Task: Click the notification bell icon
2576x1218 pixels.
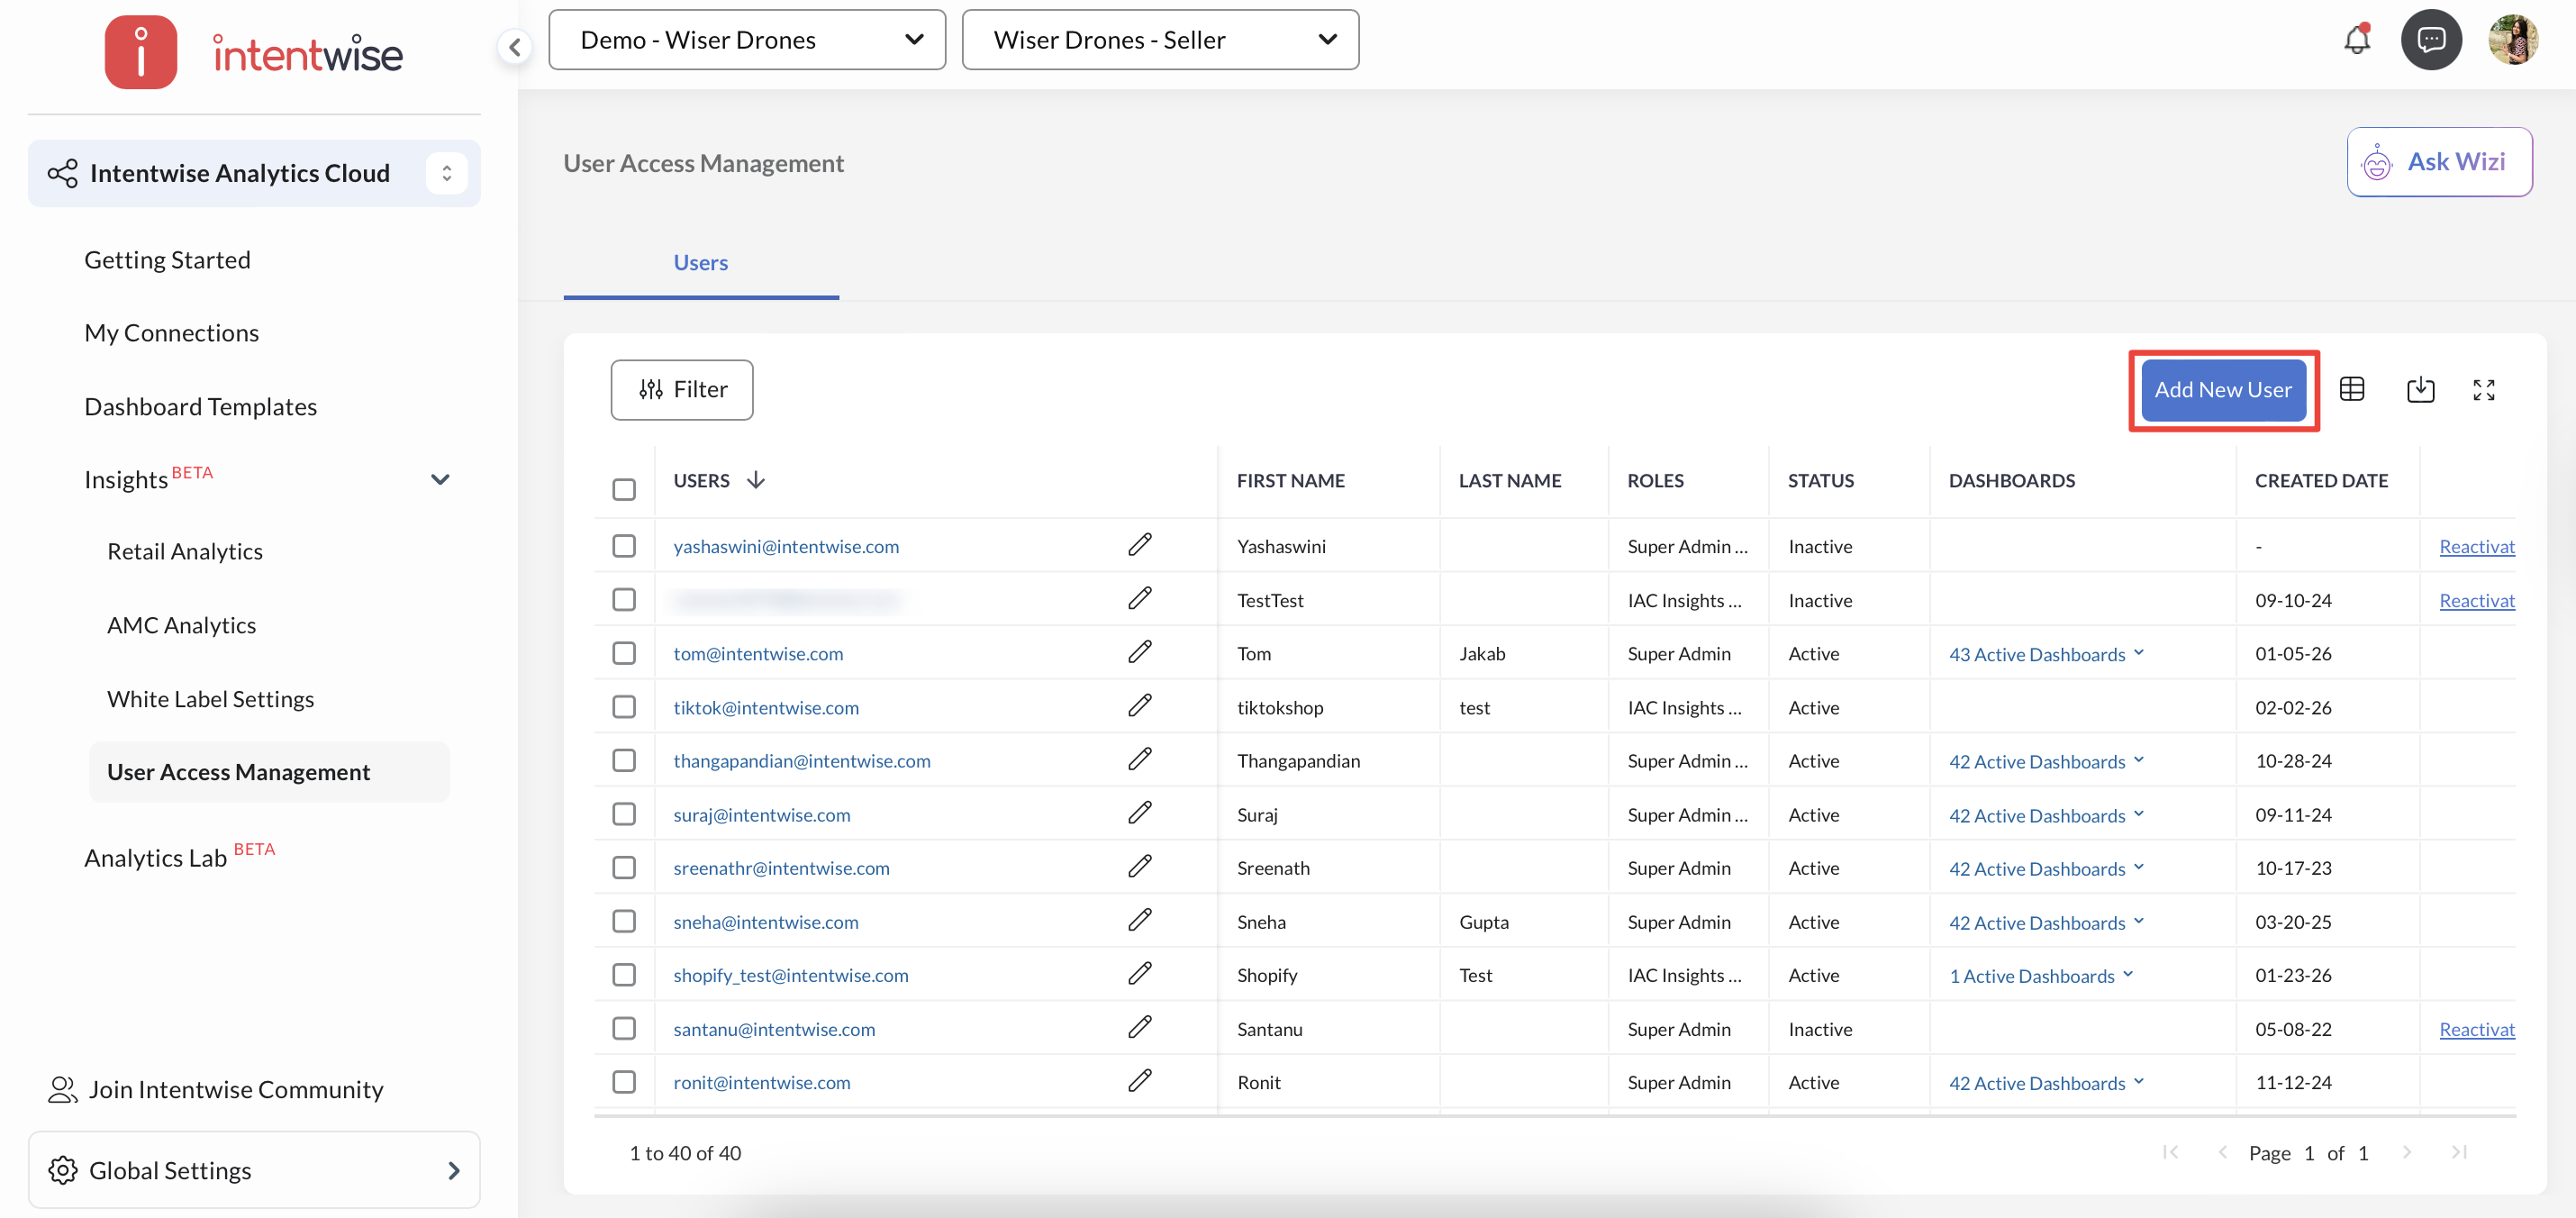Action: (2357, 40)
